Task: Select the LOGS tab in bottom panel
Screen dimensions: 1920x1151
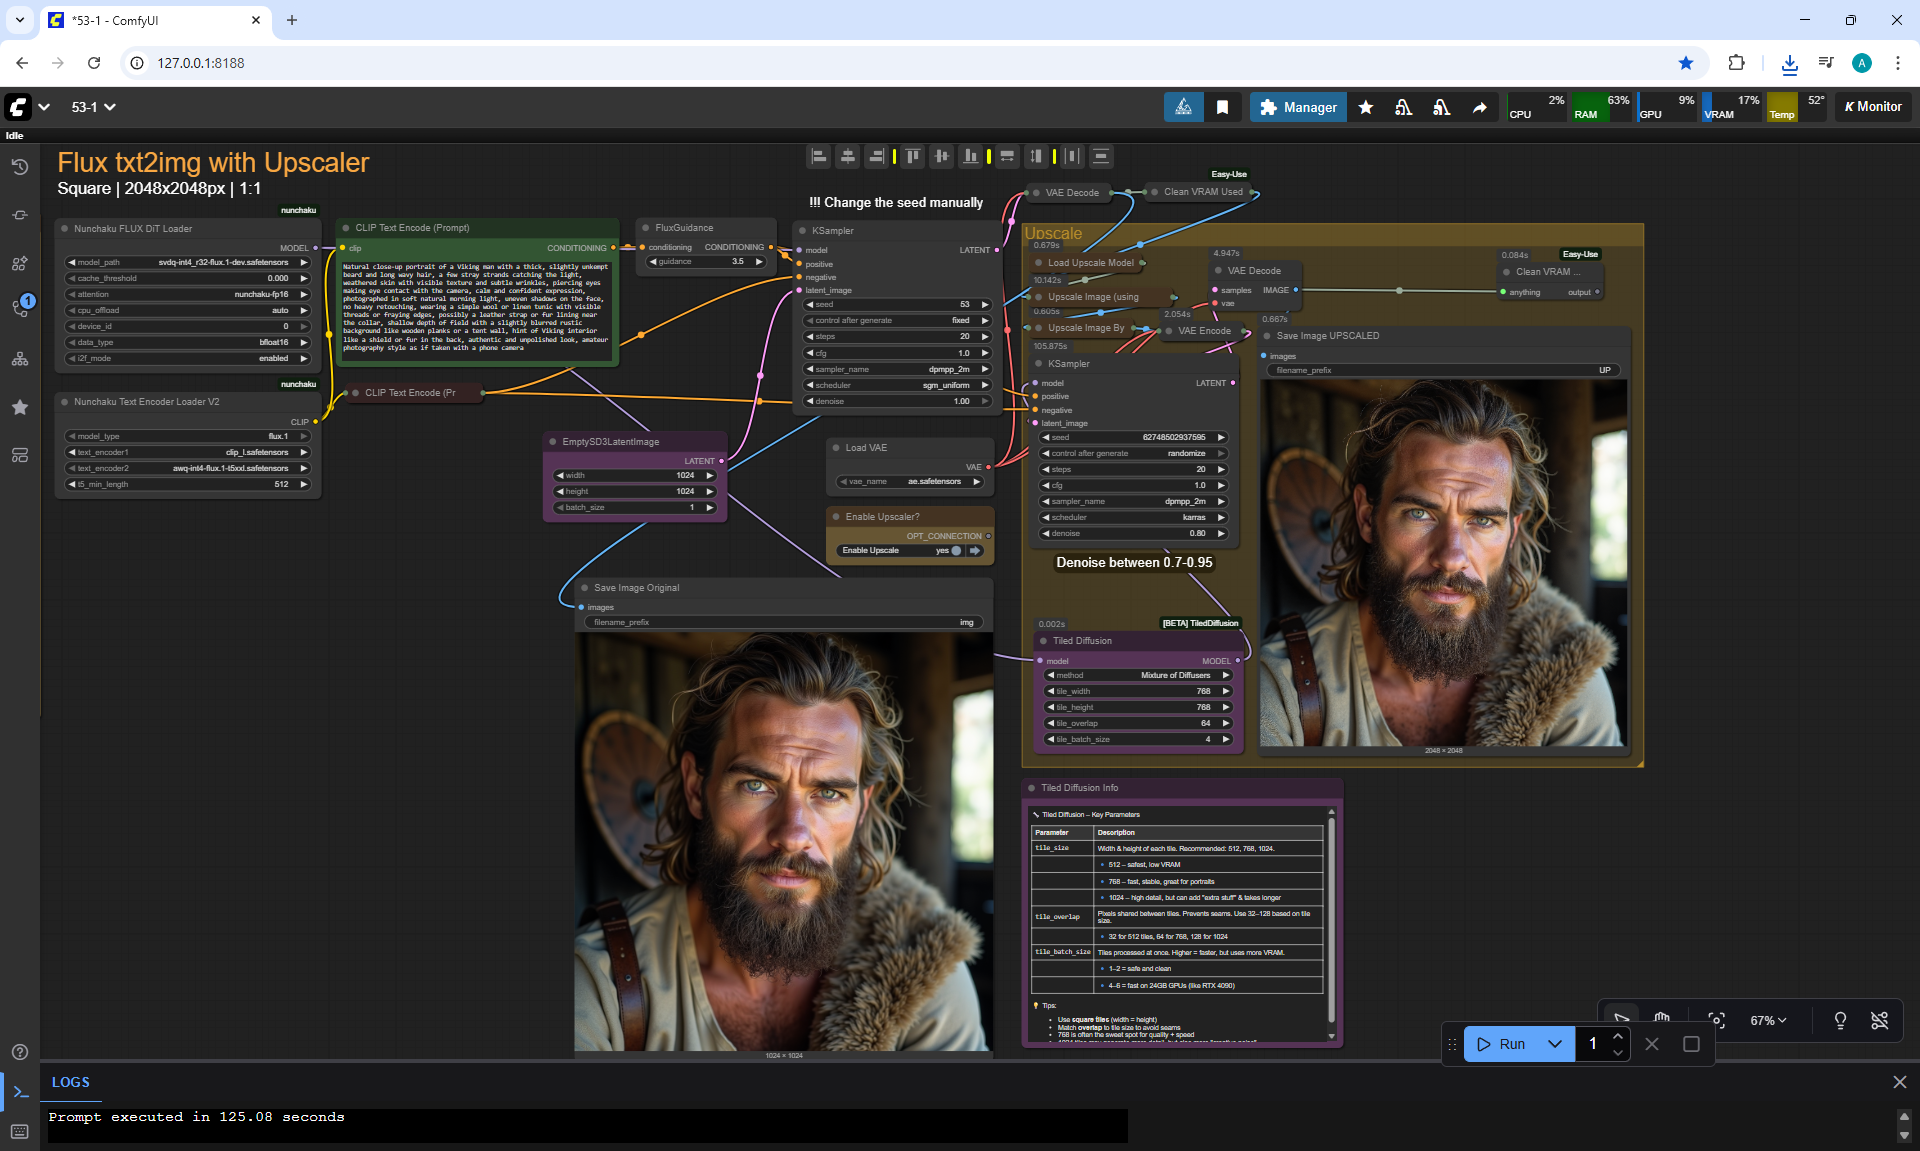Action: (70, 1082)
